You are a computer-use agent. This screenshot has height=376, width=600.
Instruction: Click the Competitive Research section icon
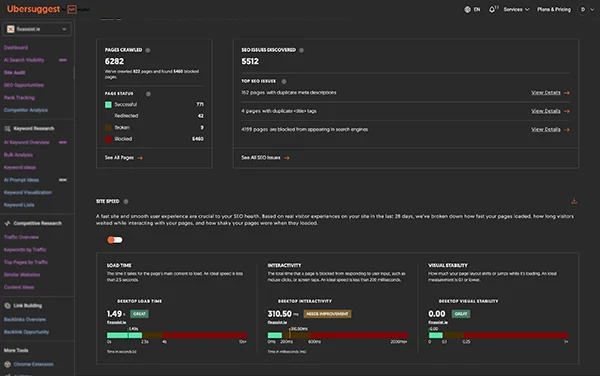[7, 223]
